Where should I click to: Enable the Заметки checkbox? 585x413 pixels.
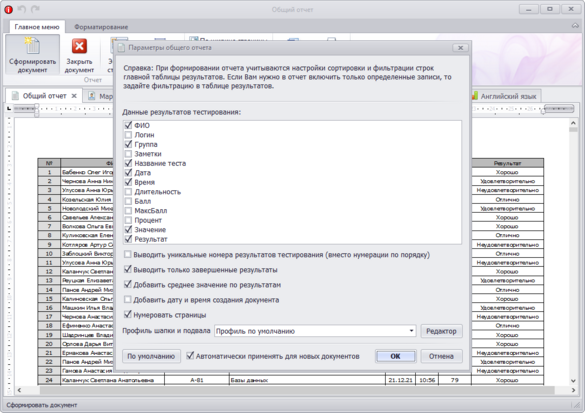(x=128, y=154)
